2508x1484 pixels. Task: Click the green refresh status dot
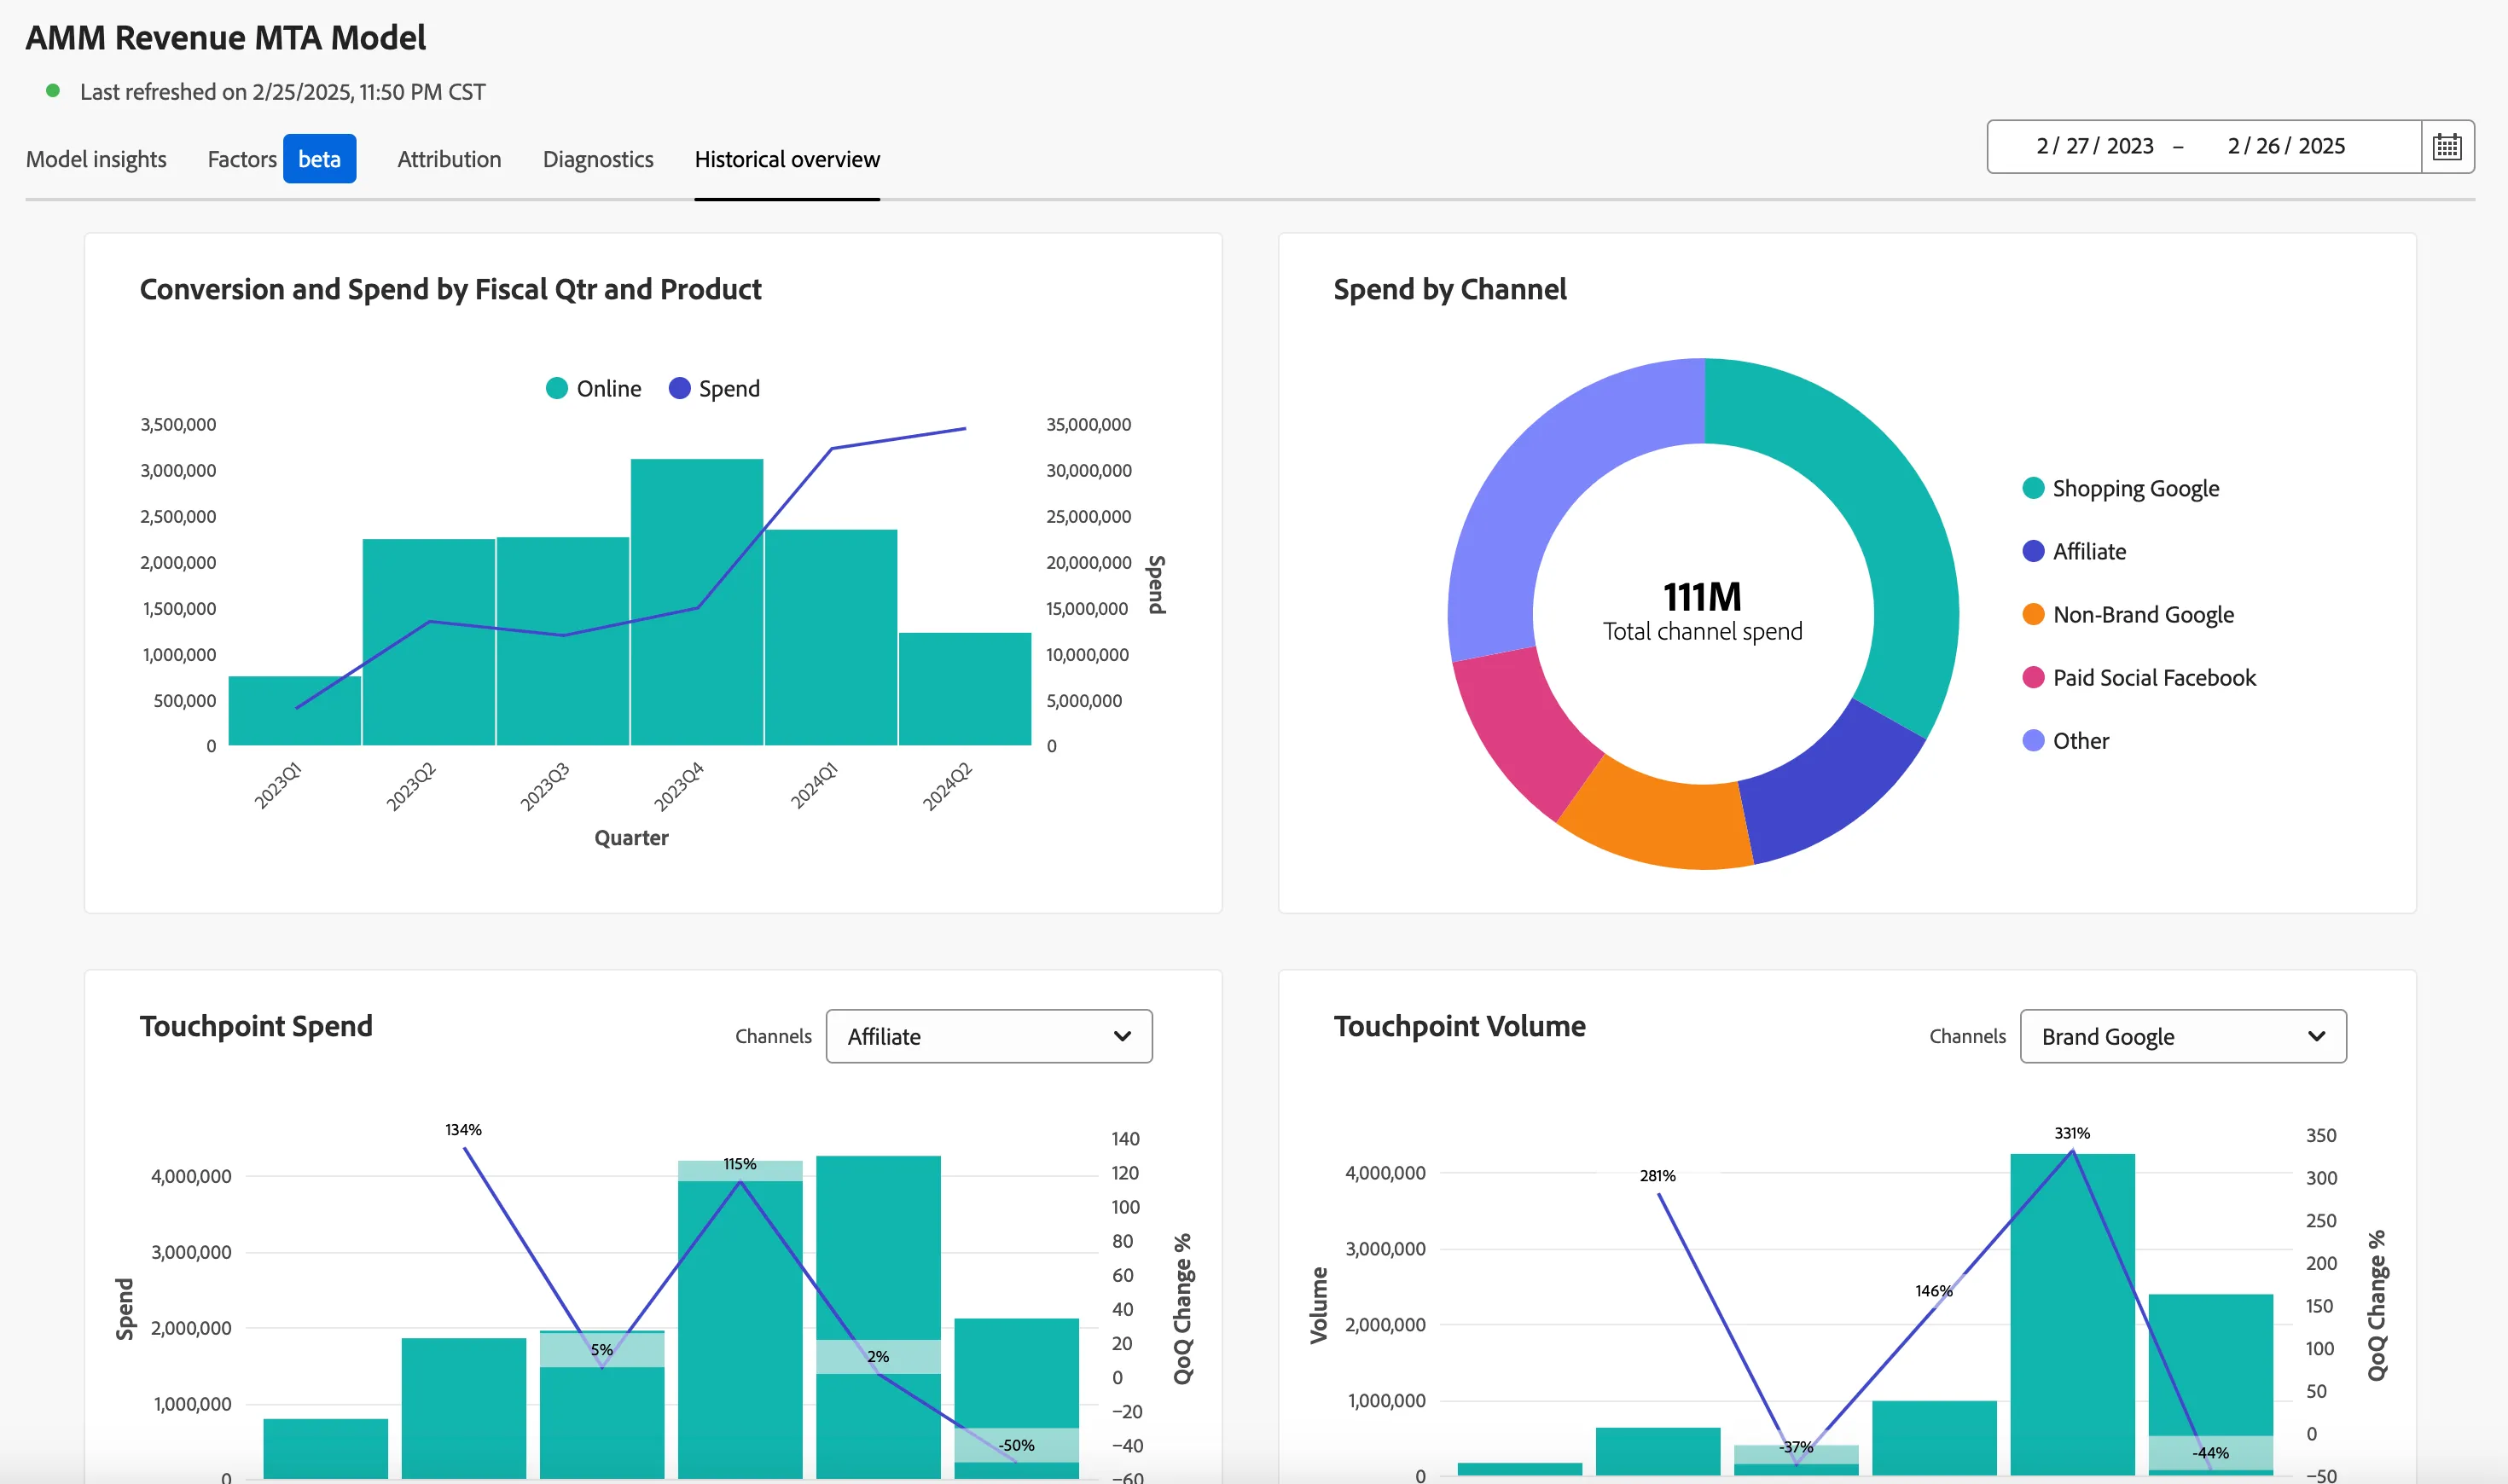(53, 91)
